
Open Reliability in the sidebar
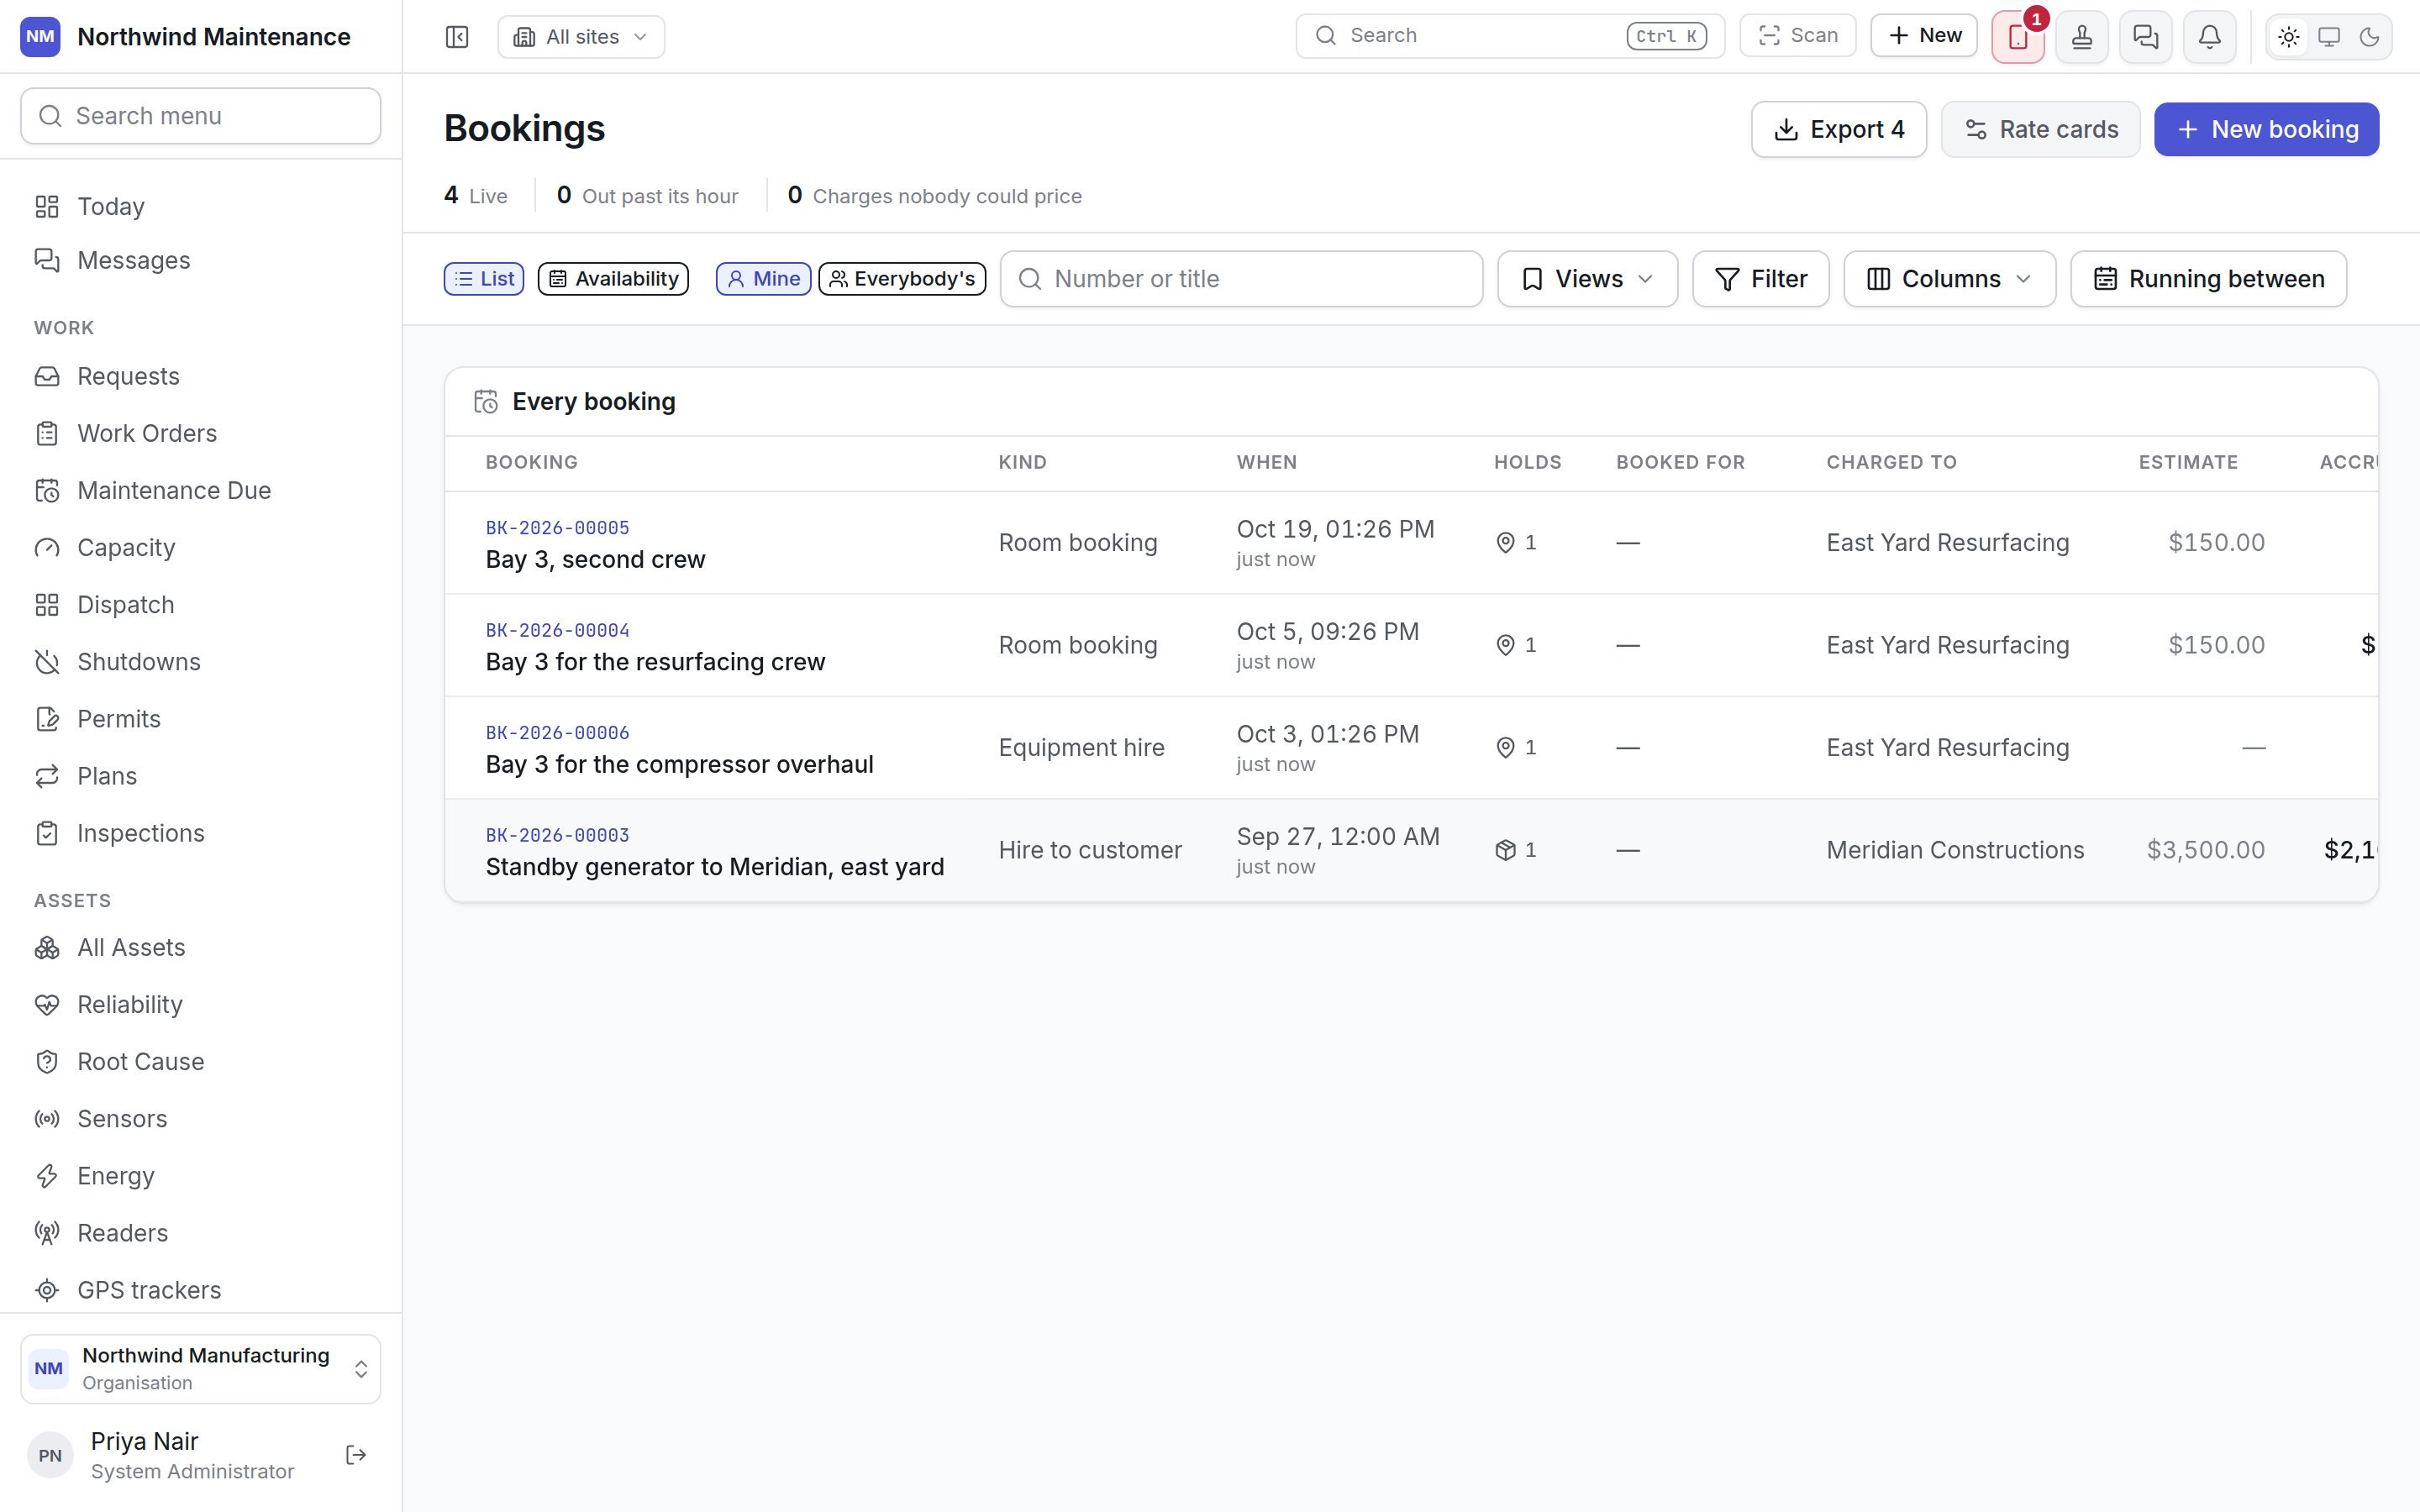click(201, 1004)
